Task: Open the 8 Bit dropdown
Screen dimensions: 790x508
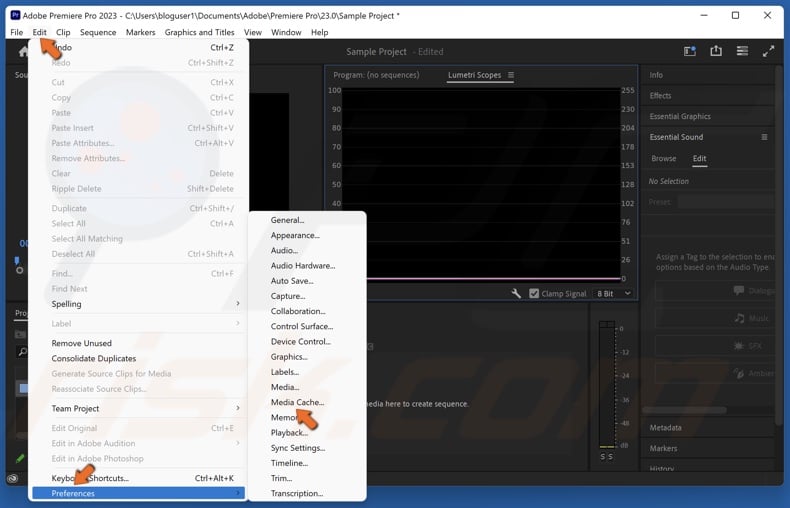Action: coord(614,293)
